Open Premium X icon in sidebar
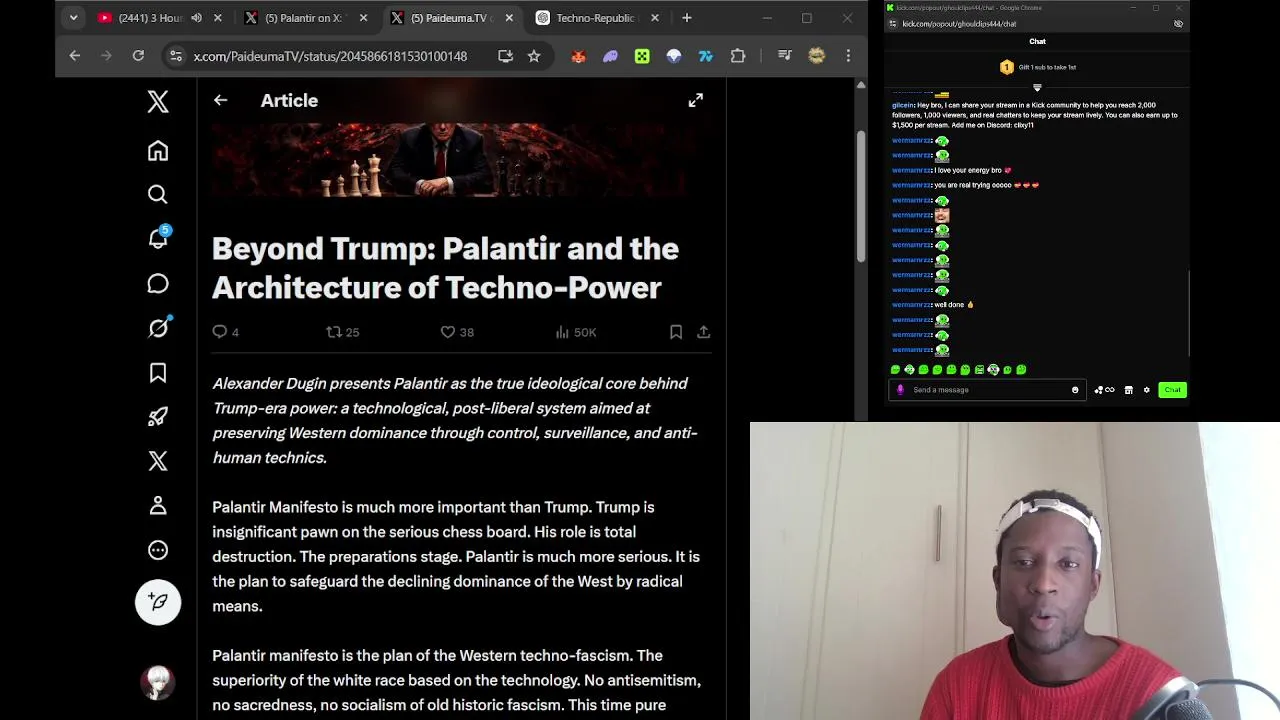Image resolution: width=1280 pixels, height=720 pixels. [158, 461]
